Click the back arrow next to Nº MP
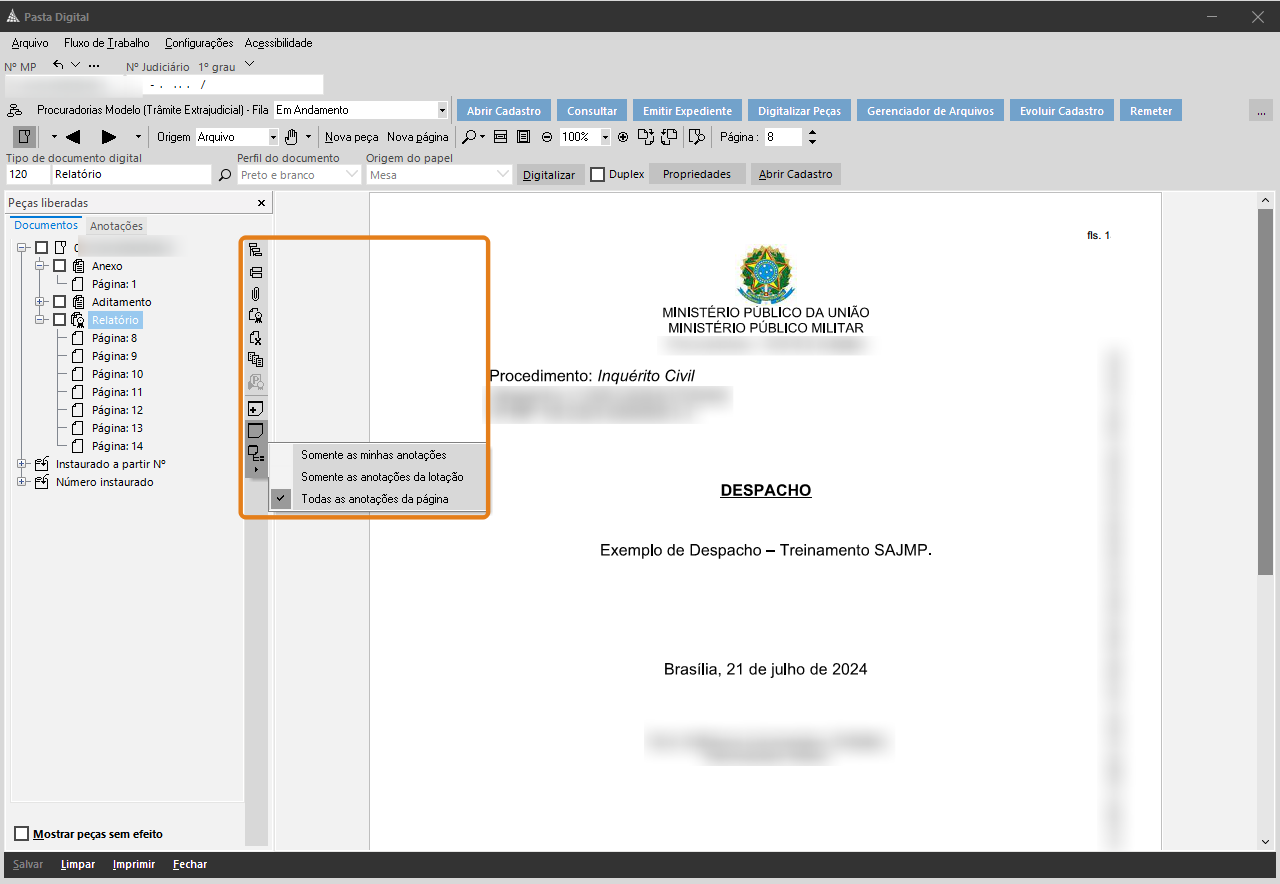The height and width of the screenshot is (884, 1280). [x=58, y=65]
